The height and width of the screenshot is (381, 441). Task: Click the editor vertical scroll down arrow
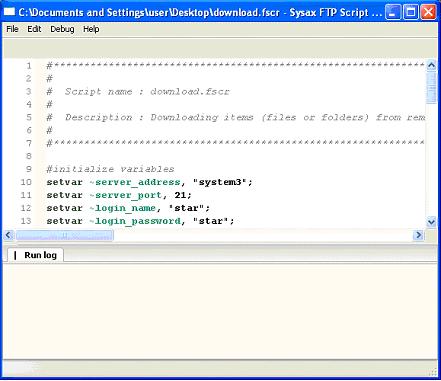(x=431, y=221)
